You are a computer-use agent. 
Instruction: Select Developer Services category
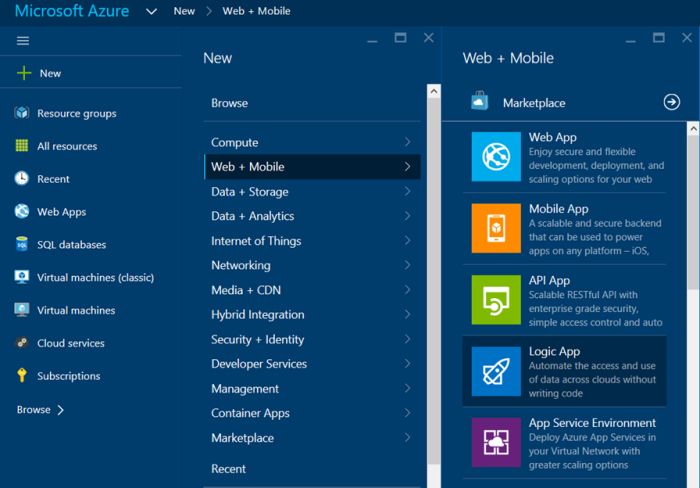pyautogui.click(x=312, y=363)
